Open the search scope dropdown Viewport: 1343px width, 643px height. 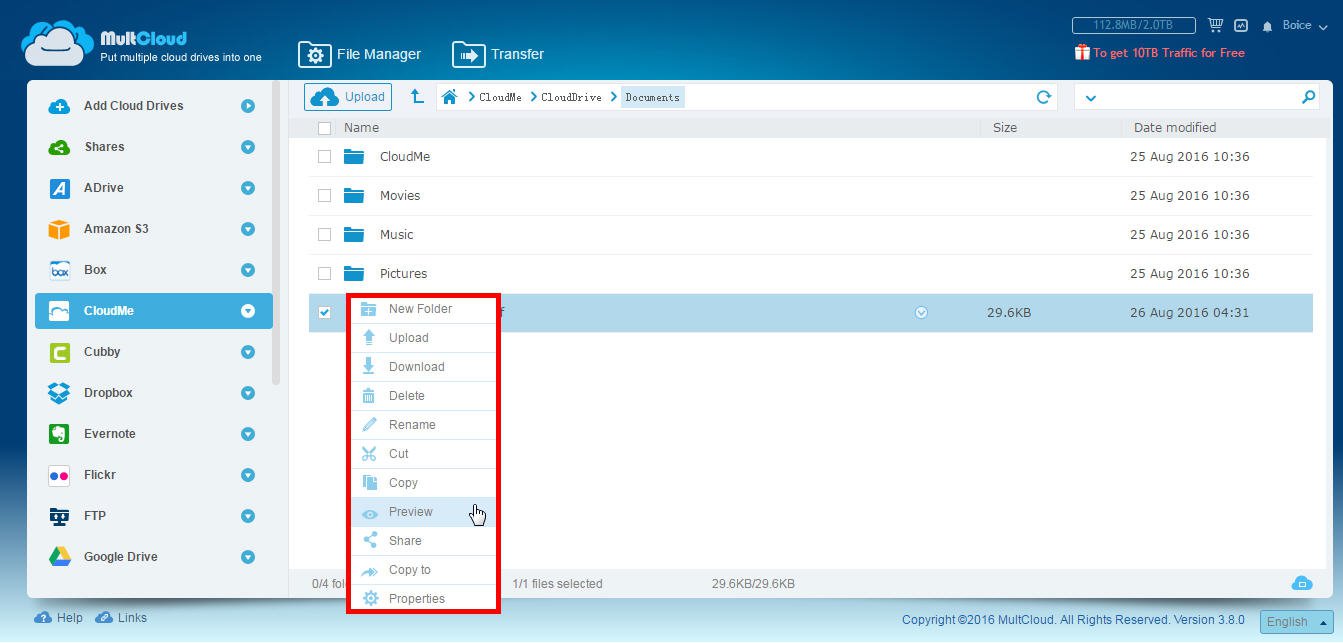click(1090, 98)
